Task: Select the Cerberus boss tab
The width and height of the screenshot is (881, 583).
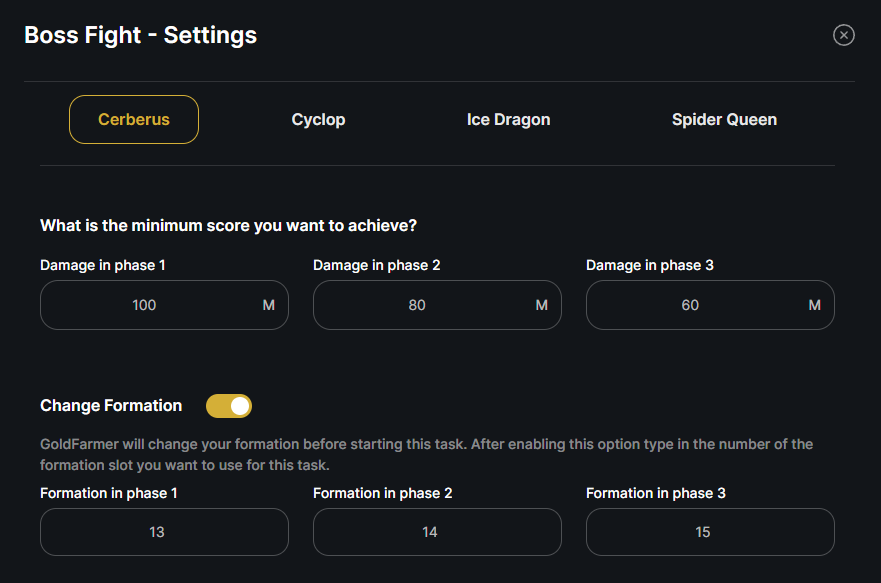Action: (x=134, y=120)
